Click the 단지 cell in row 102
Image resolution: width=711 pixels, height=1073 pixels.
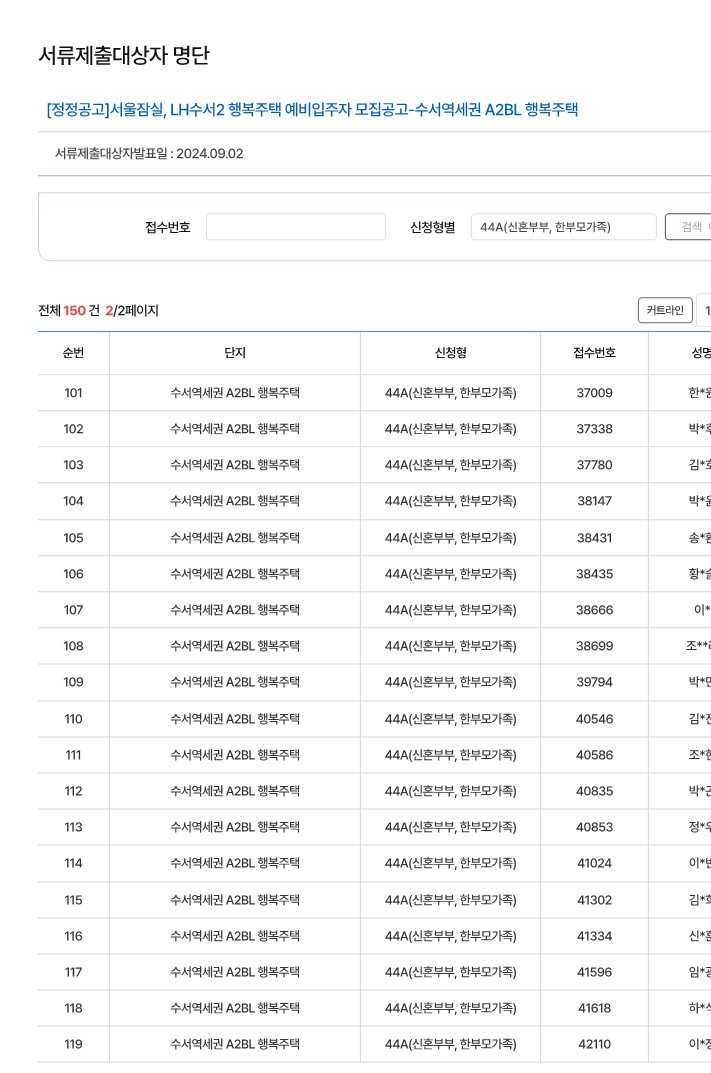[235, 429]
